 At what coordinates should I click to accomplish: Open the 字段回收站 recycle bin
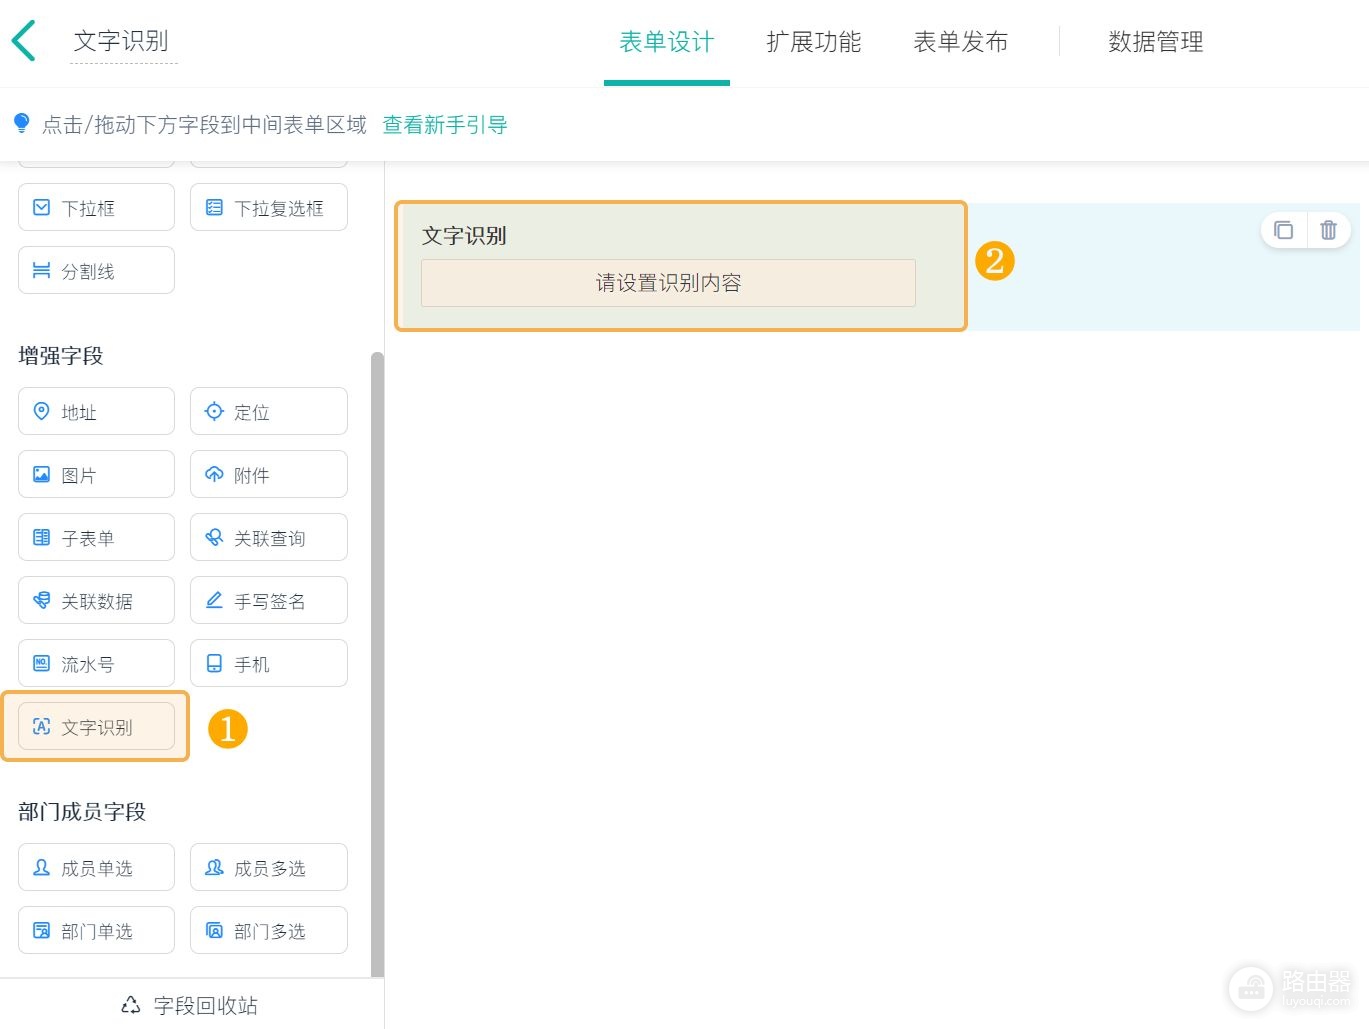click(x=190, y=1005)
